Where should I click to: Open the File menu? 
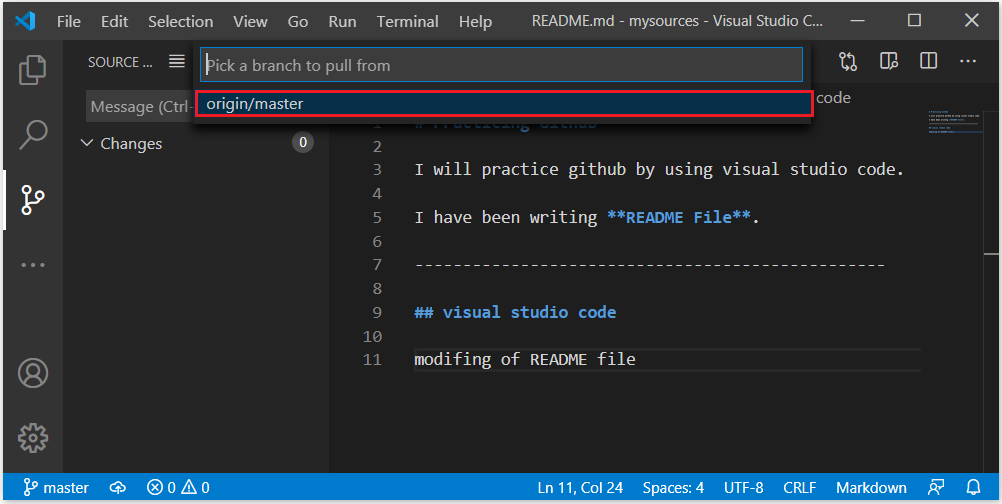coord(68,22)
